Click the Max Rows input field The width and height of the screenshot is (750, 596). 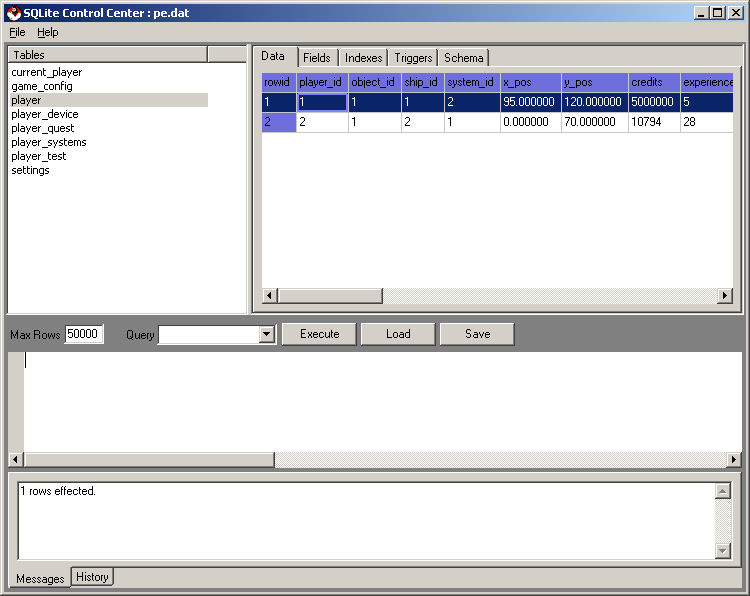84,334
